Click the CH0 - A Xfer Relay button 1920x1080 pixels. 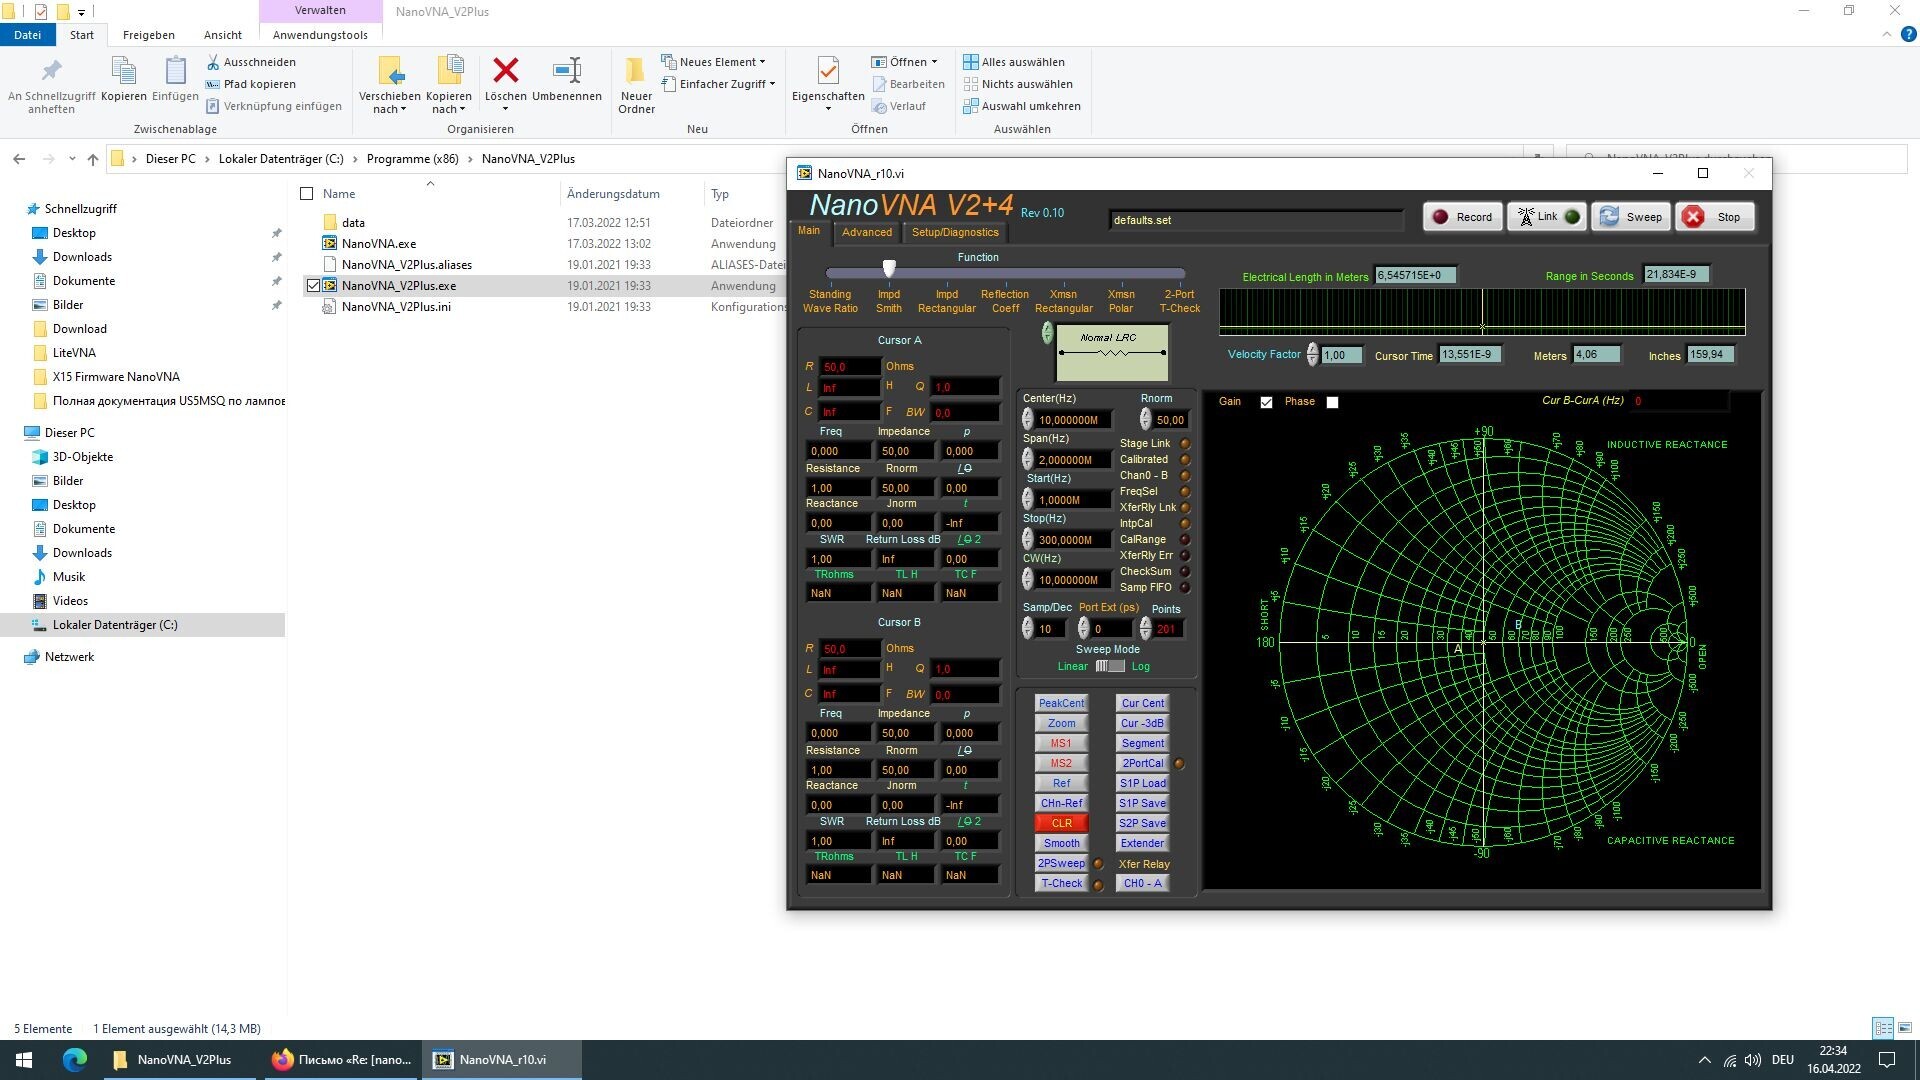[x=1142, y=883]
